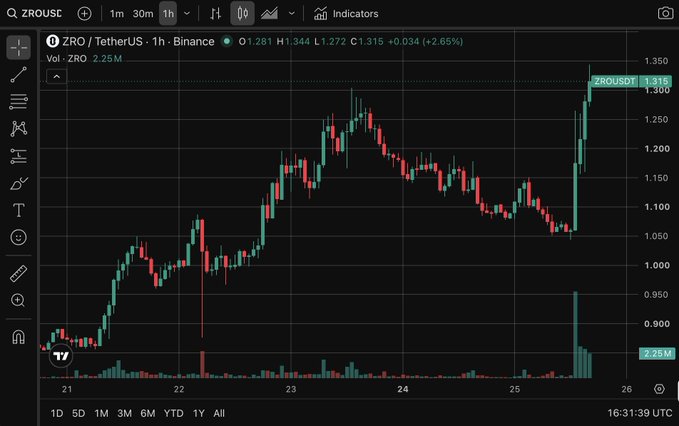Select the brush drawing tool
679x426 pixels.
click(19, 184)
